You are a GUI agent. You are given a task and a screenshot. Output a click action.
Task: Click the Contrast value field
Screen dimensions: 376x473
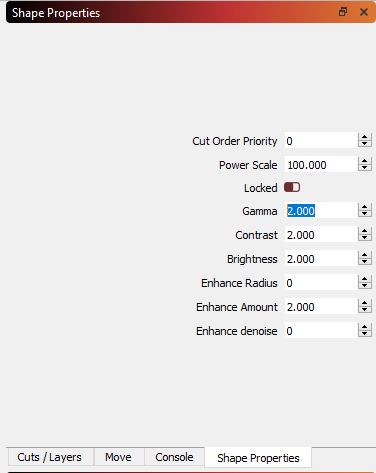(321, 235)
